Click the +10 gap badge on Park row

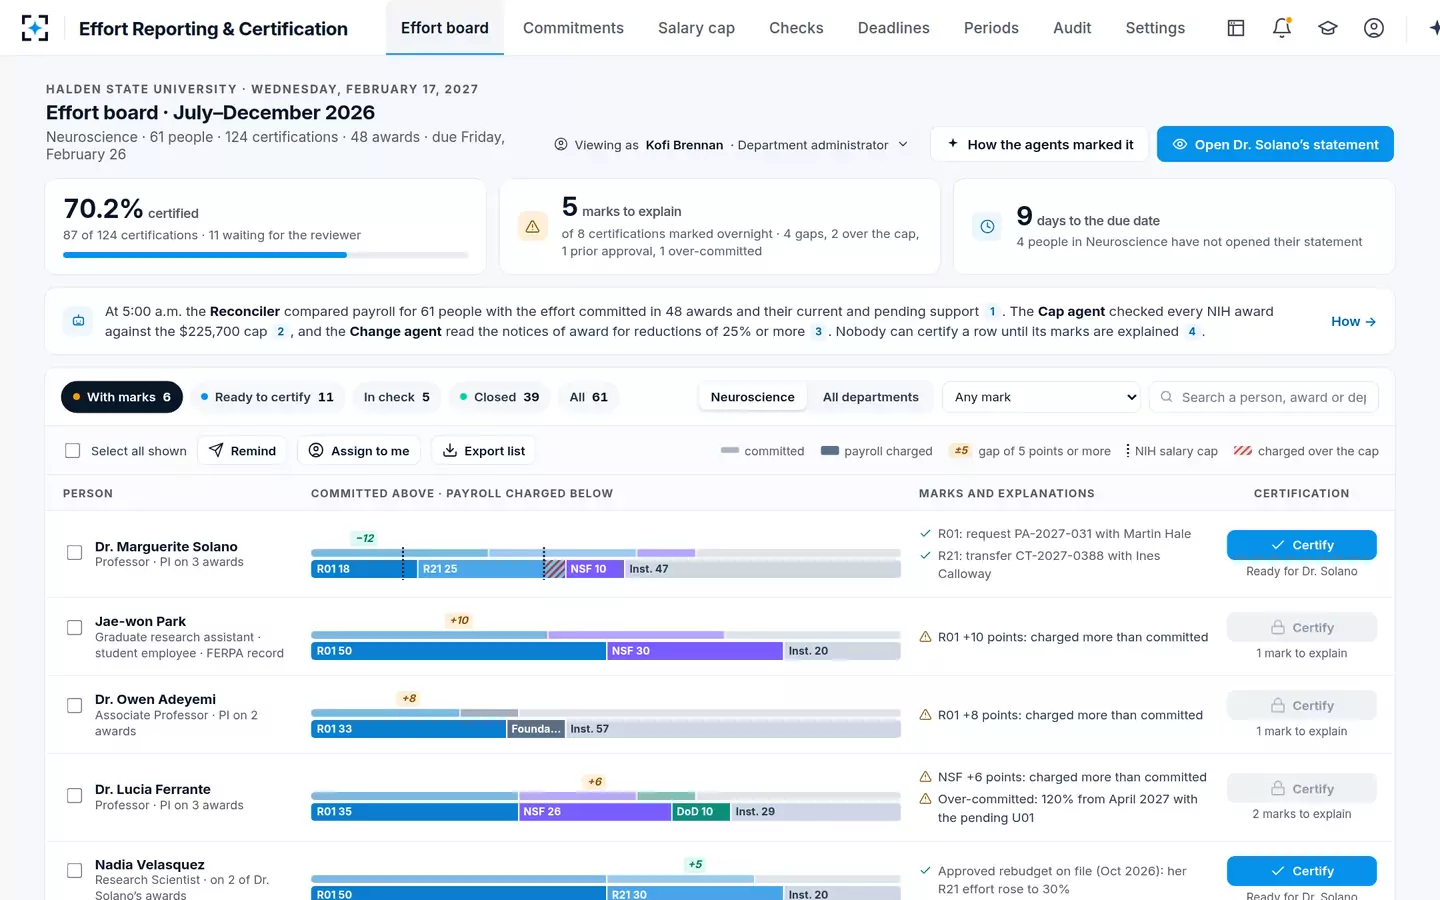(459, 620)
